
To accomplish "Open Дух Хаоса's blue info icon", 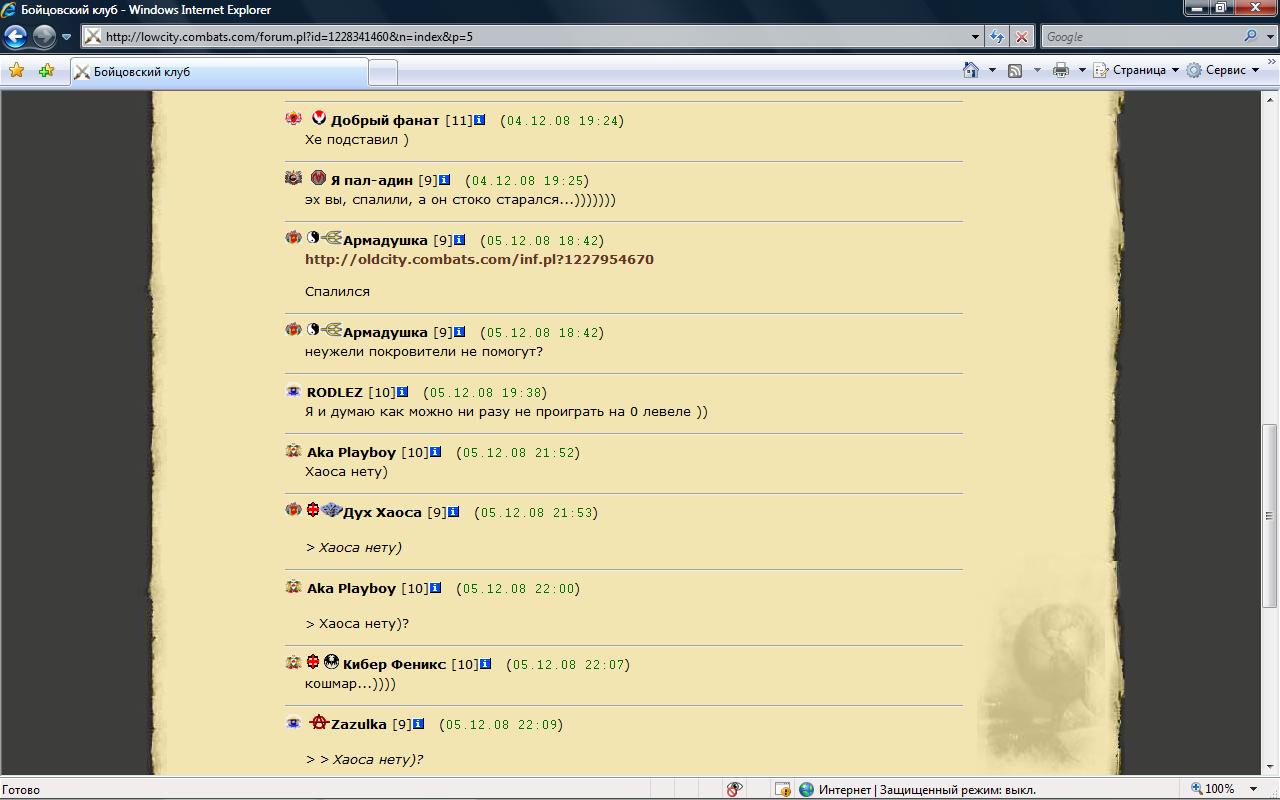I will pos(454,512).
